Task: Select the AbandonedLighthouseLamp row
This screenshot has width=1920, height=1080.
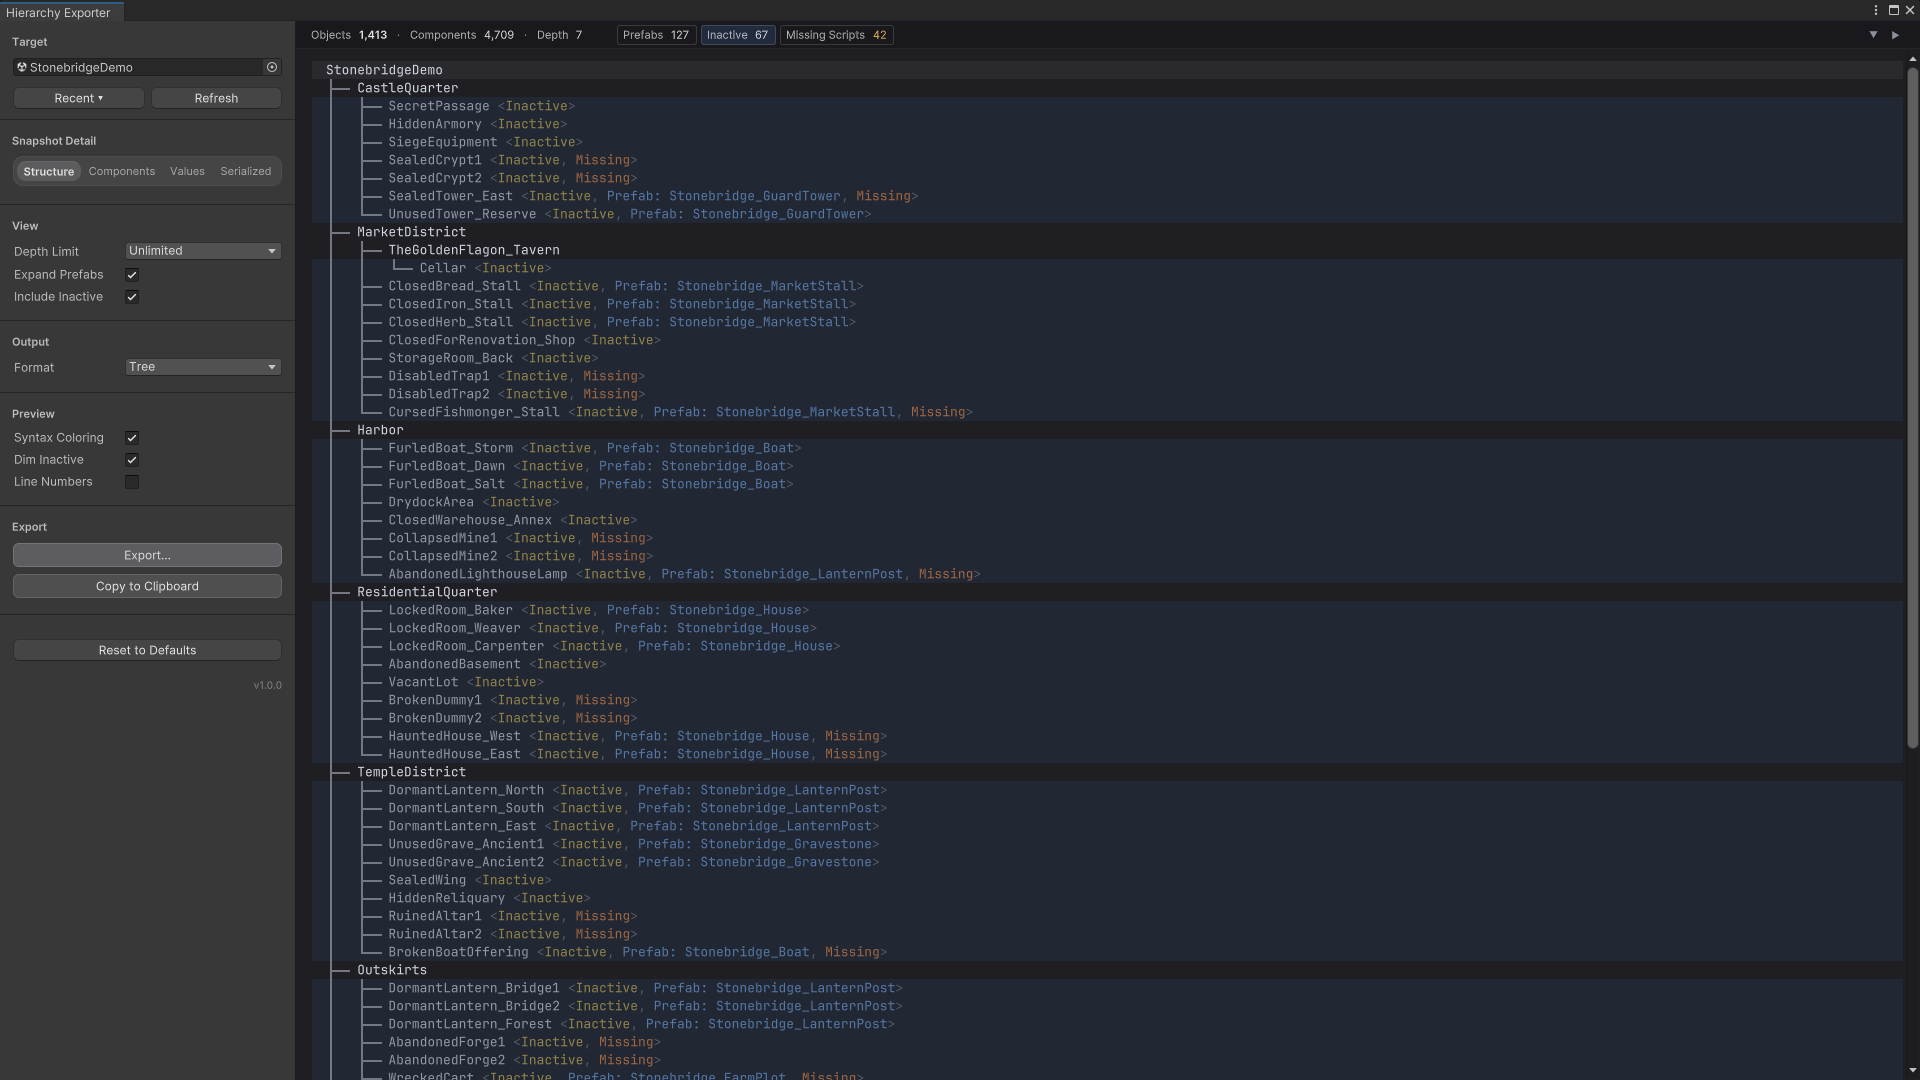Action: click(1107, 574)
